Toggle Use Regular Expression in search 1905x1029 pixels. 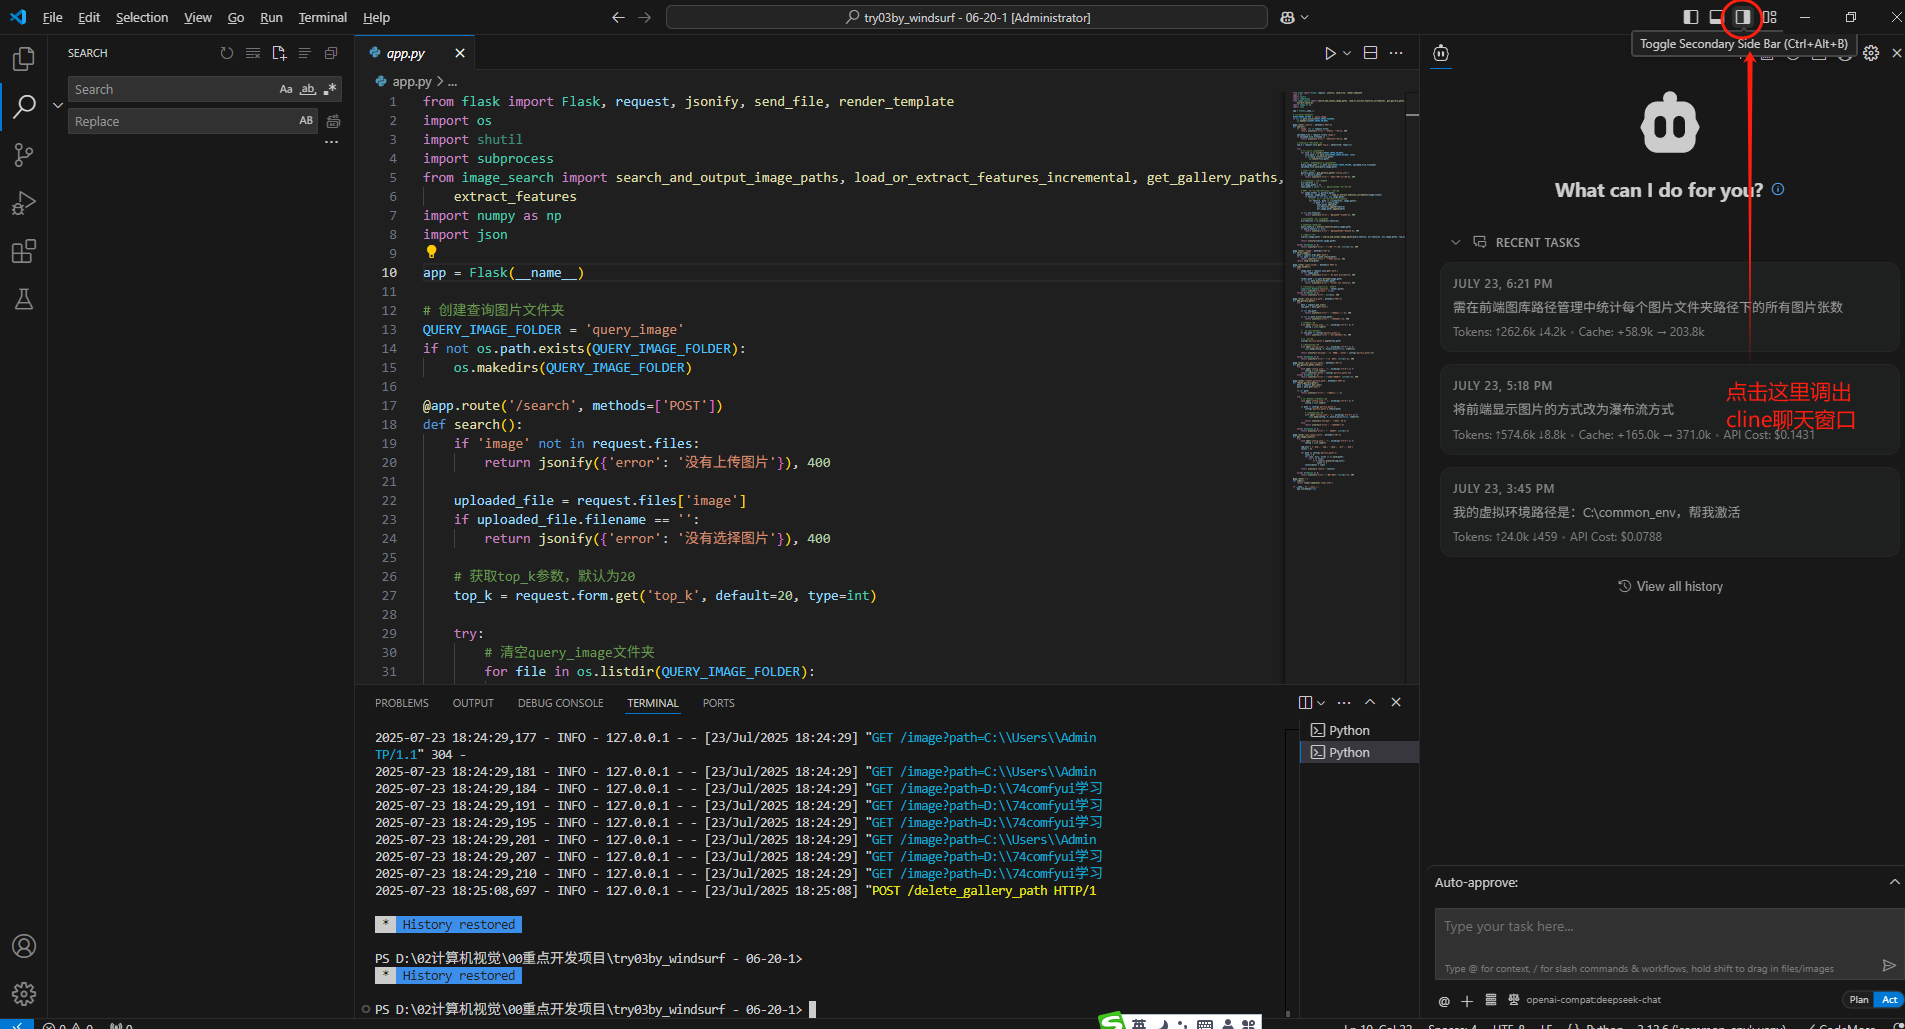[x=330, y=89]
